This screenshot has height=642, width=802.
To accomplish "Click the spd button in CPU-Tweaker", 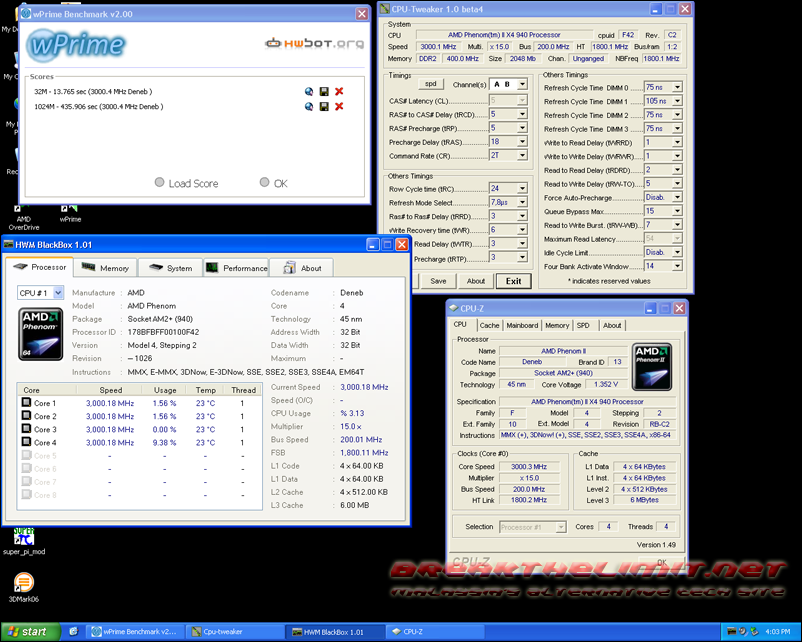I will [x=431, y=84].
